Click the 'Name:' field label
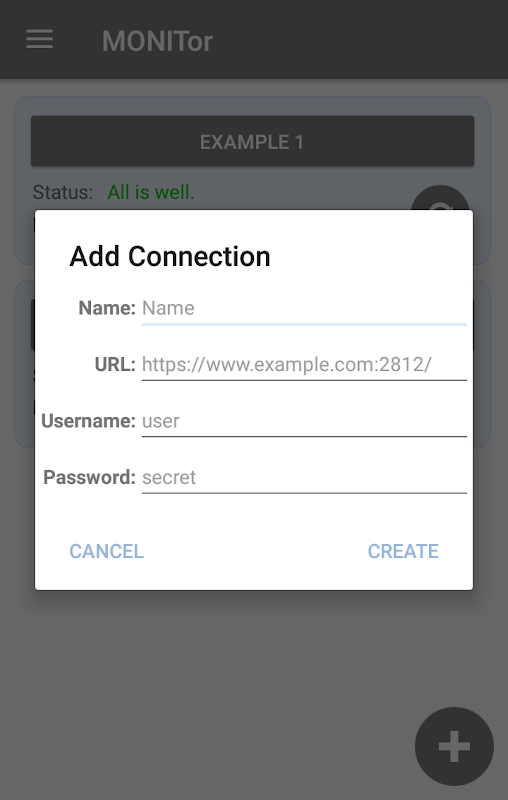 [x=107, y=308]
